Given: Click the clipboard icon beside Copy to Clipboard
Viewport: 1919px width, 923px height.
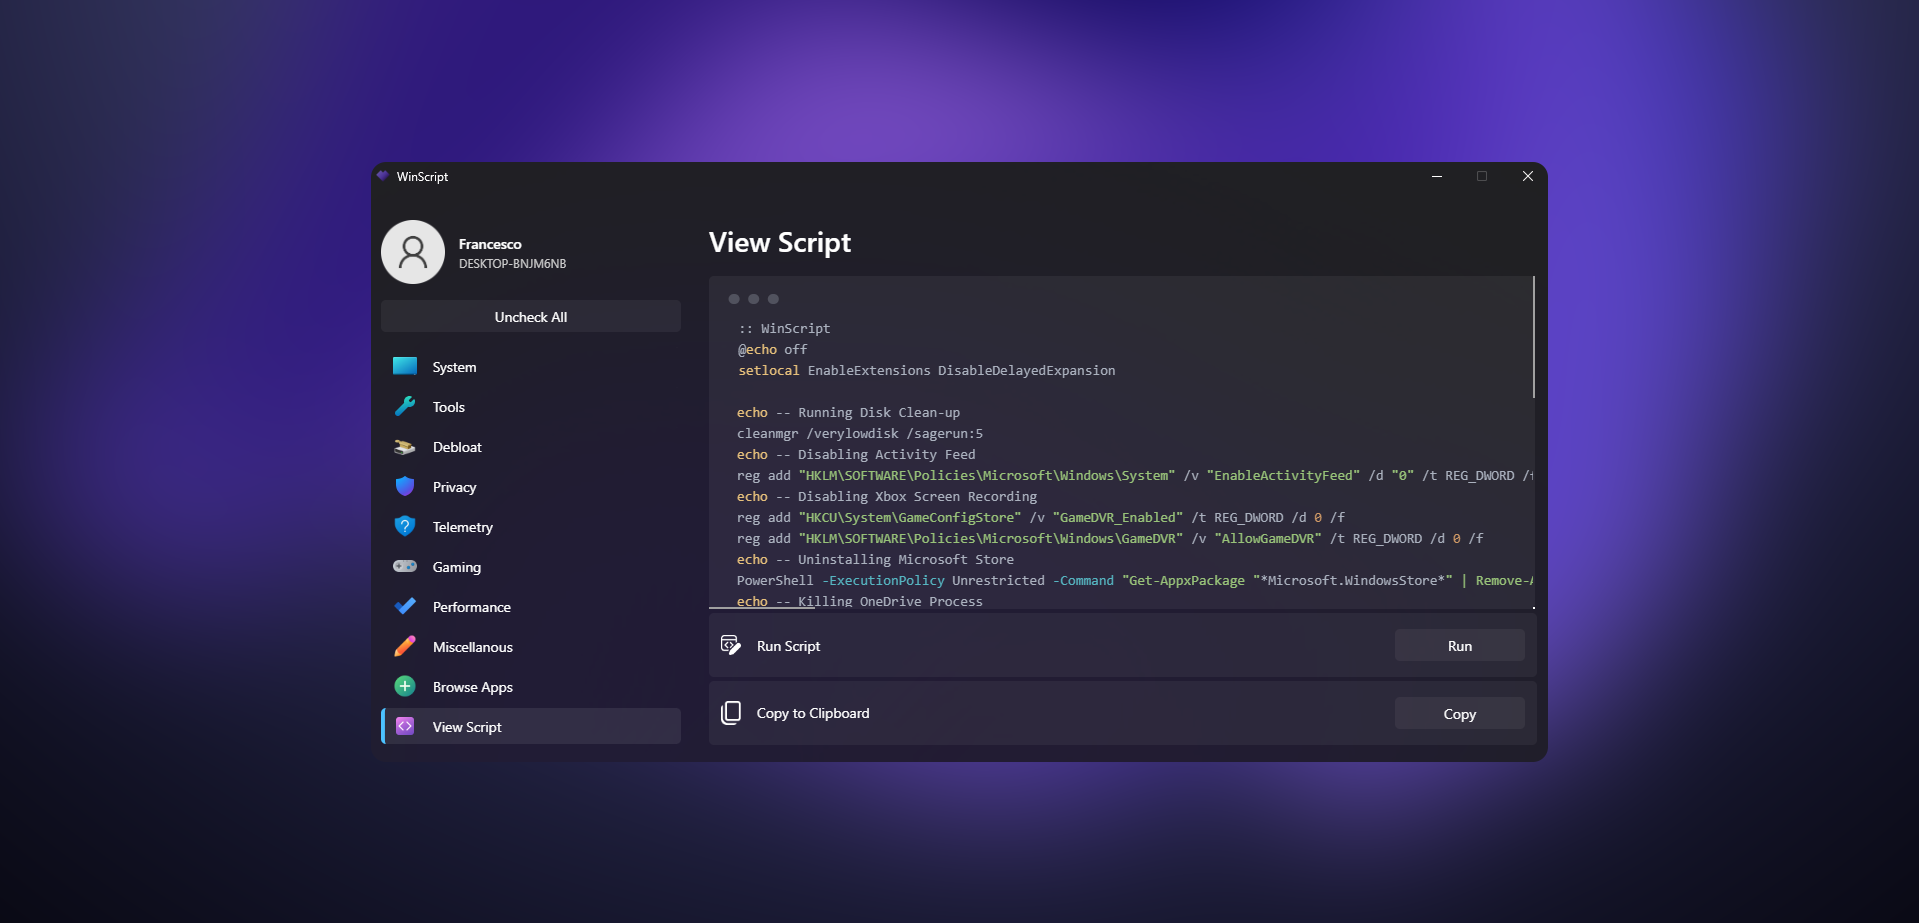Looking at the screenshot, I should coord(731,712).
